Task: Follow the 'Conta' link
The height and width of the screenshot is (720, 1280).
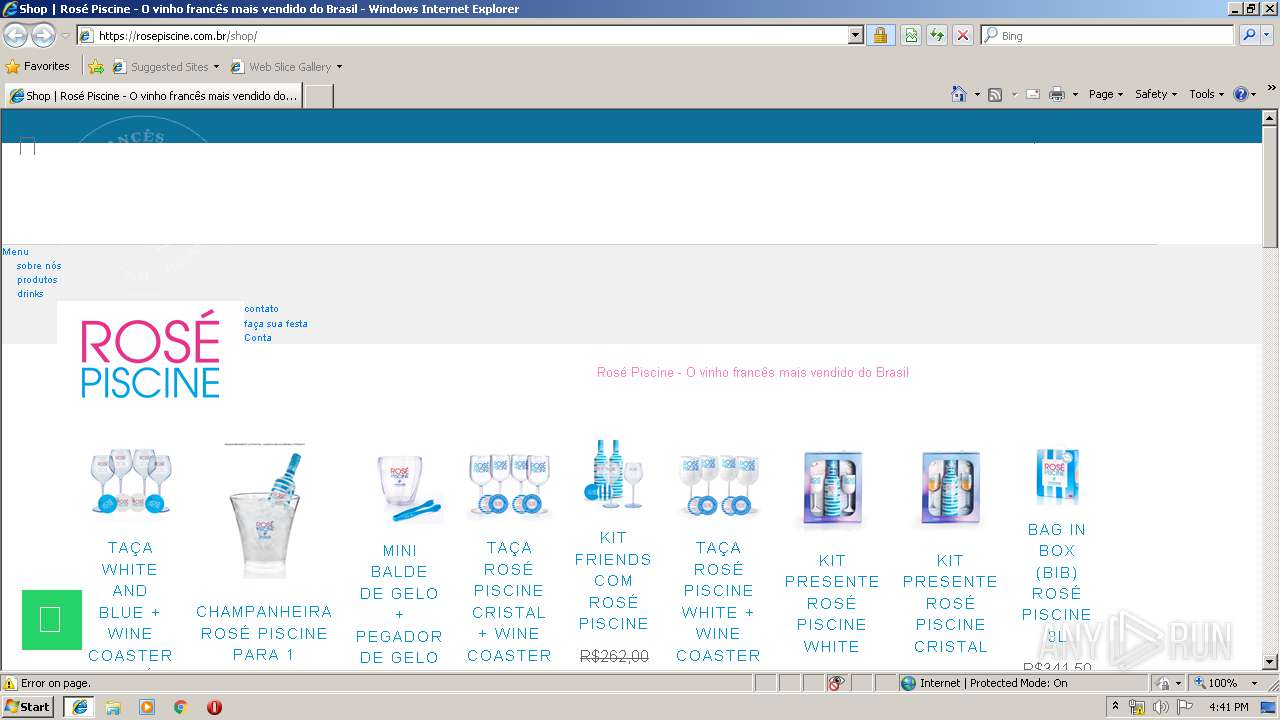Action: tap(258, 338)
